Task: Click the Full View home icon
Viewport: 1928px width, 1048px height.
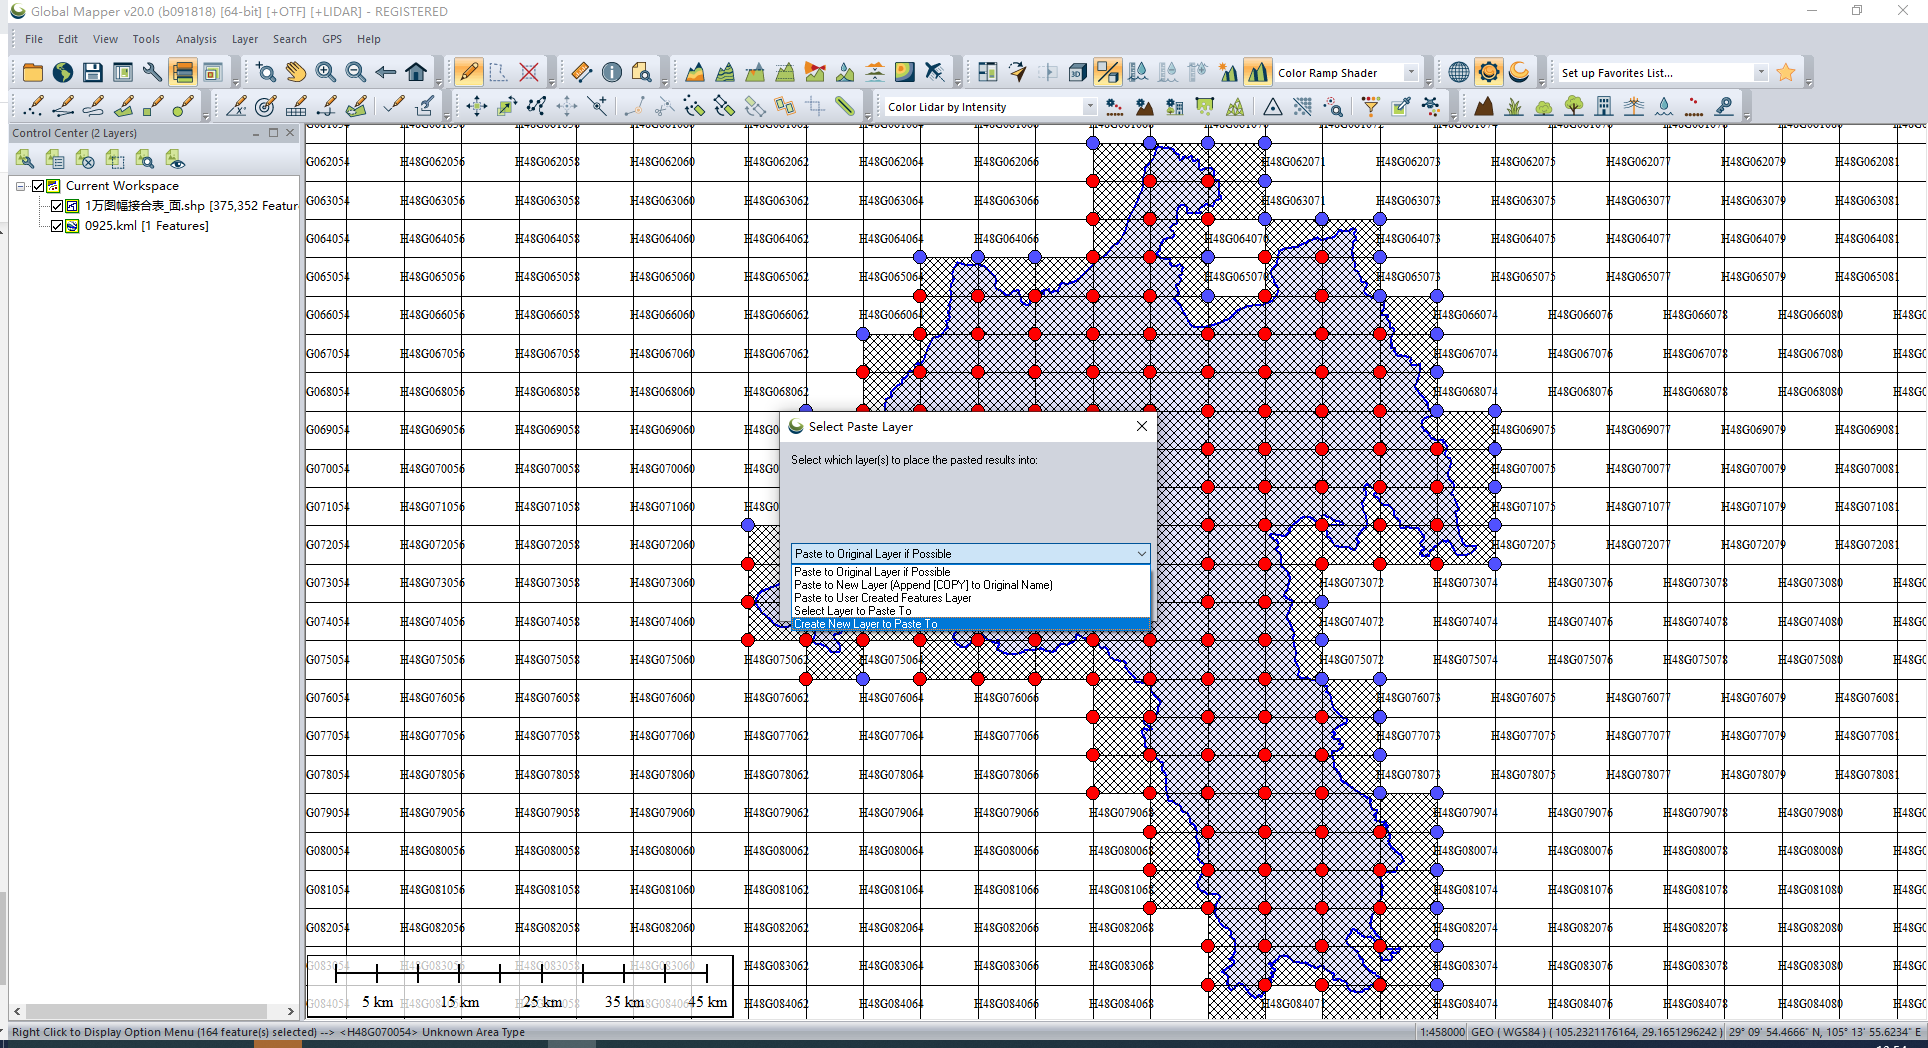Action: tap(417, 72)
